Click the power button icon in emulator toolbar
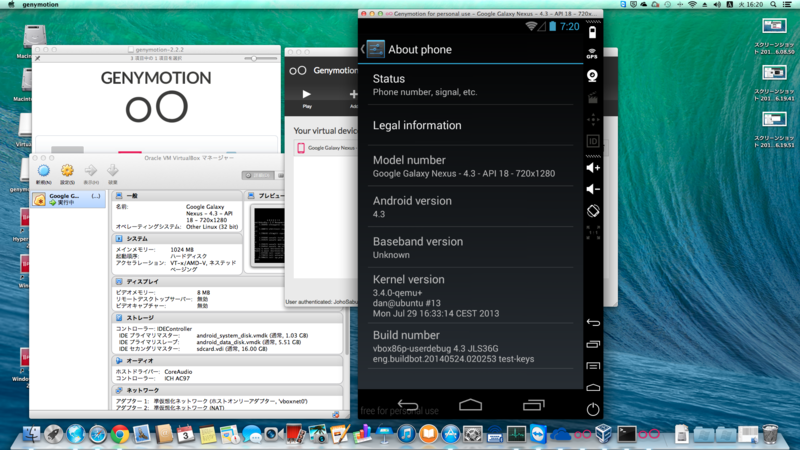Image resolution: width=800 pixels, height=450 pixels. coord(593,409)
